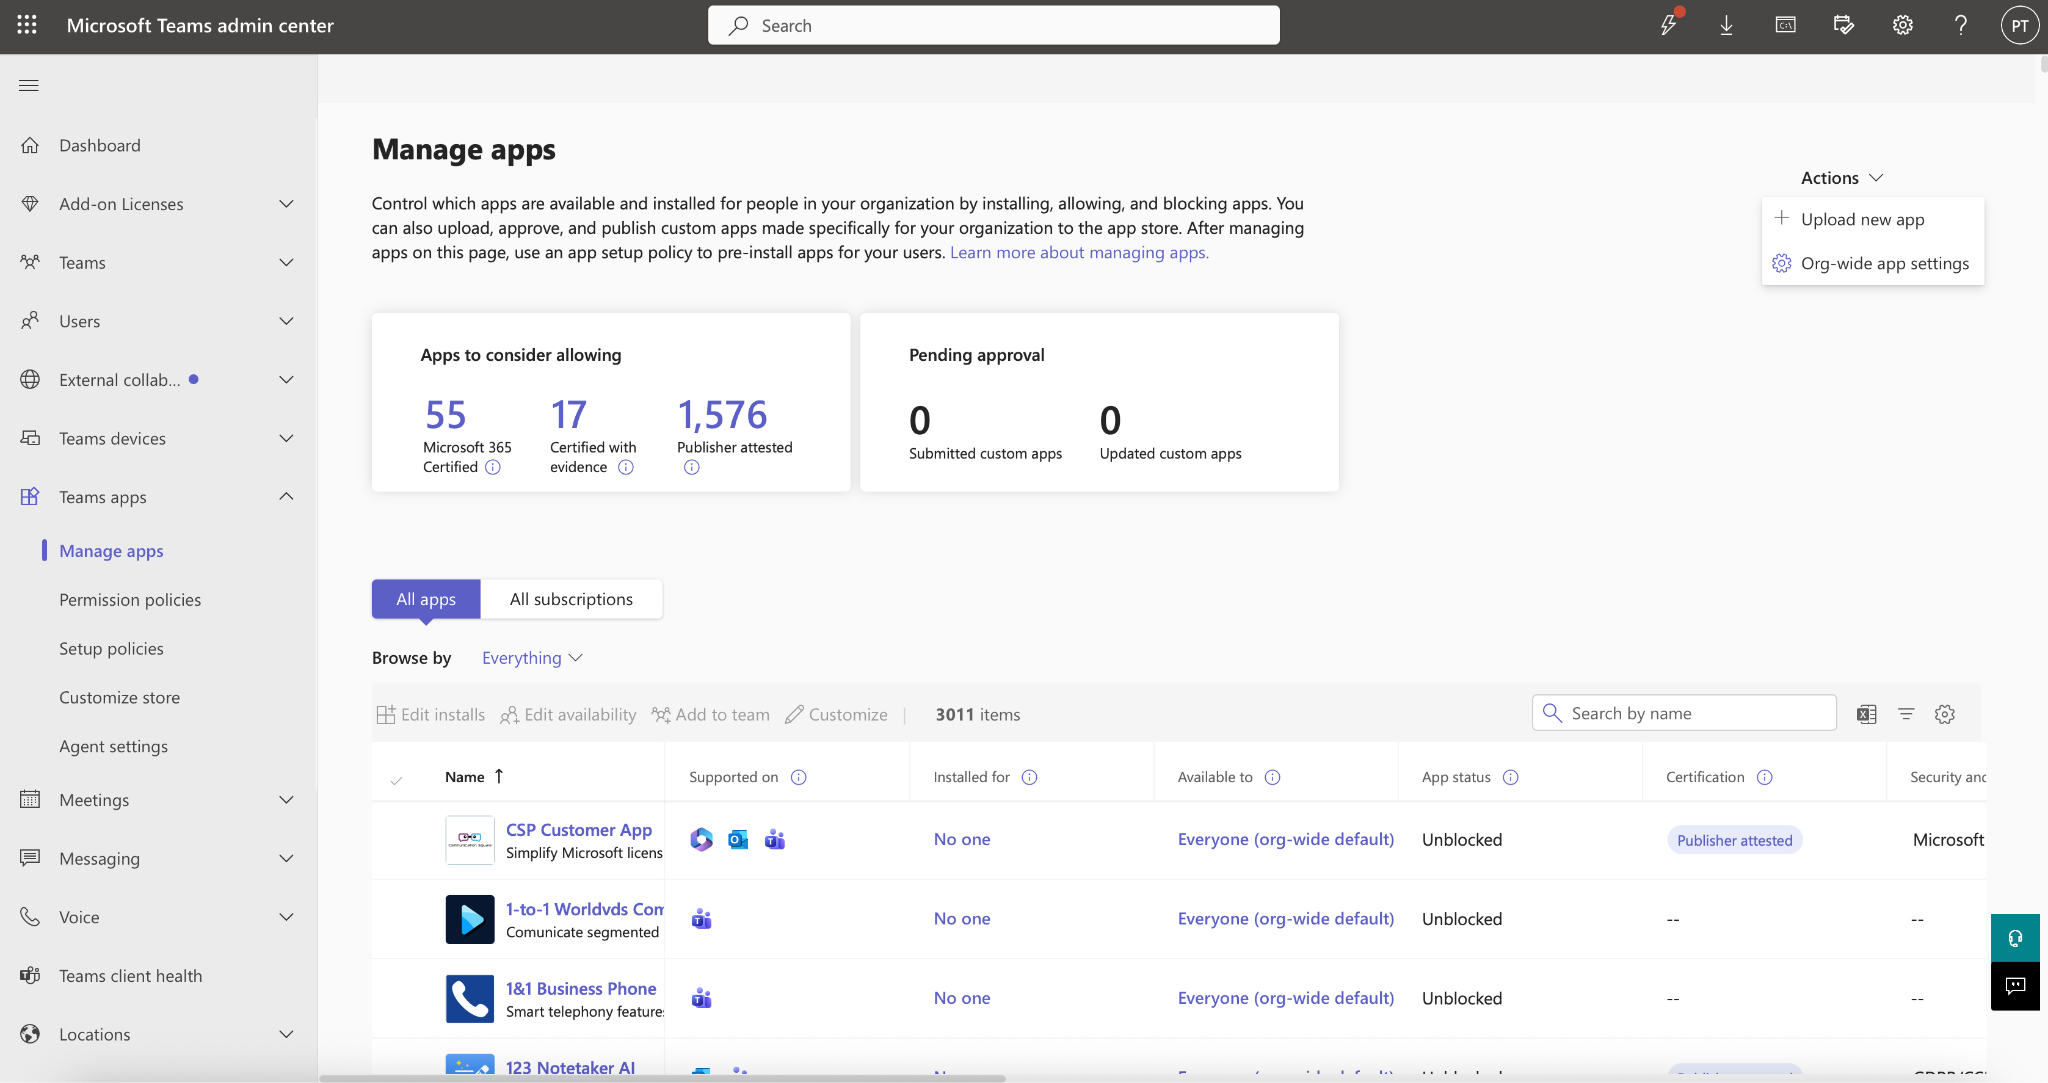Open the CSP Customer App link
The image size is (2048, 1083).
click(x=579, y=830)
